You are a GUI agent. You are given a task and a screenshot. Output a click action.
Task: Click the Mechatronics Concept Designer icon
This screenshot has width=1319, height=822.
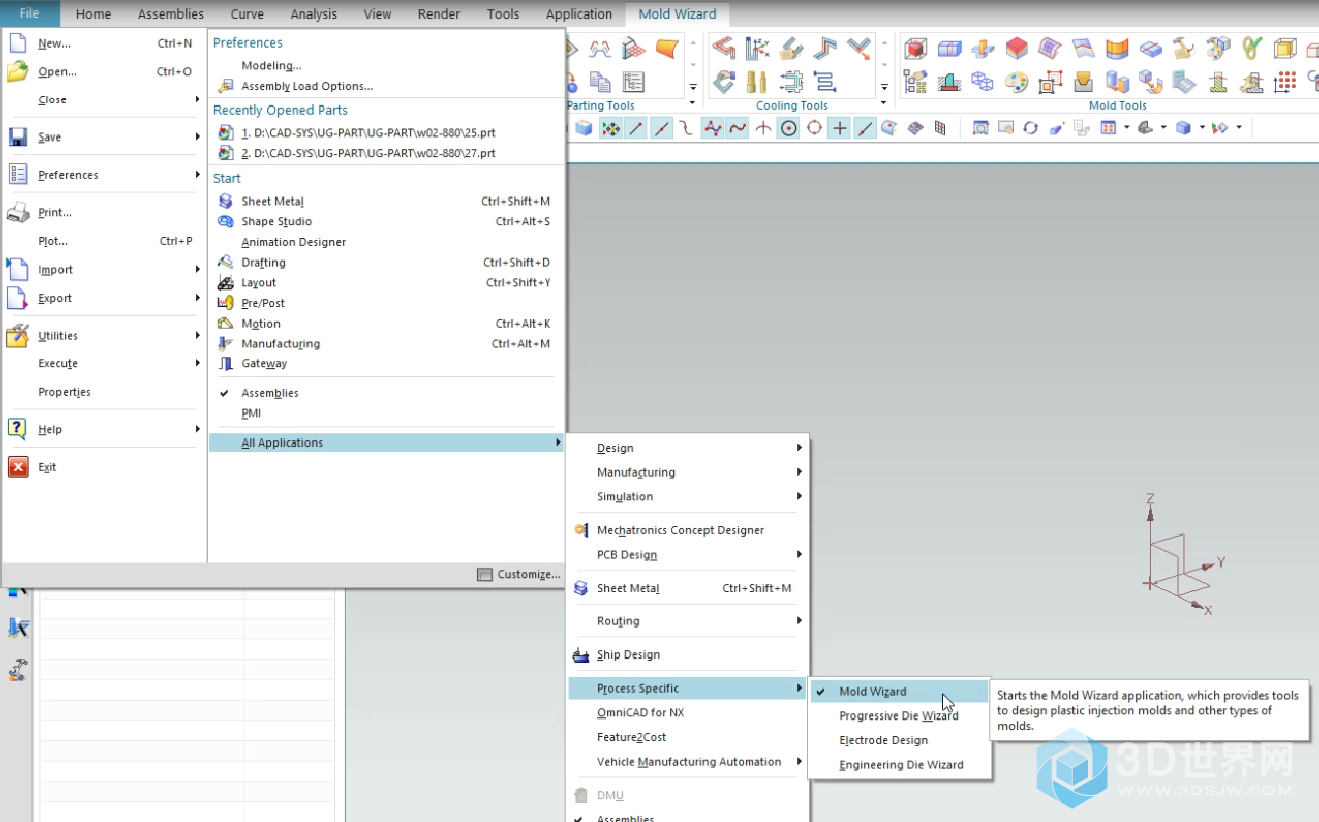(x=581, y=530)
